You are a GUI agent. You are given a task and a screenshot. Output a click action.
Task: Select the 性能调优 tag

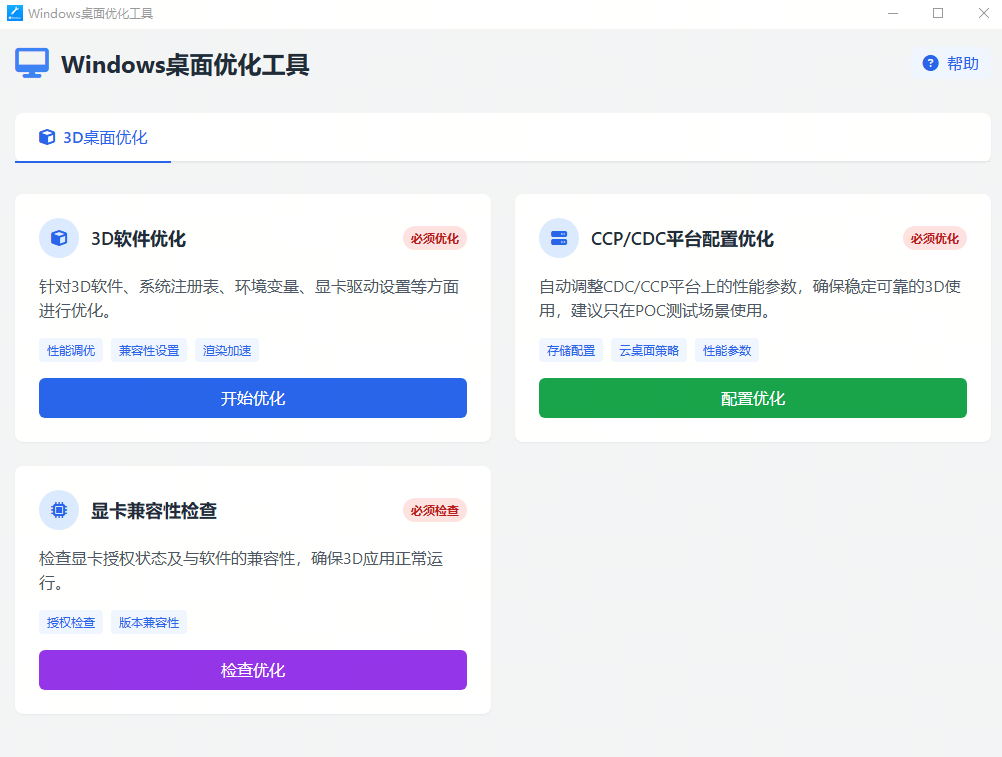[71, 350]
